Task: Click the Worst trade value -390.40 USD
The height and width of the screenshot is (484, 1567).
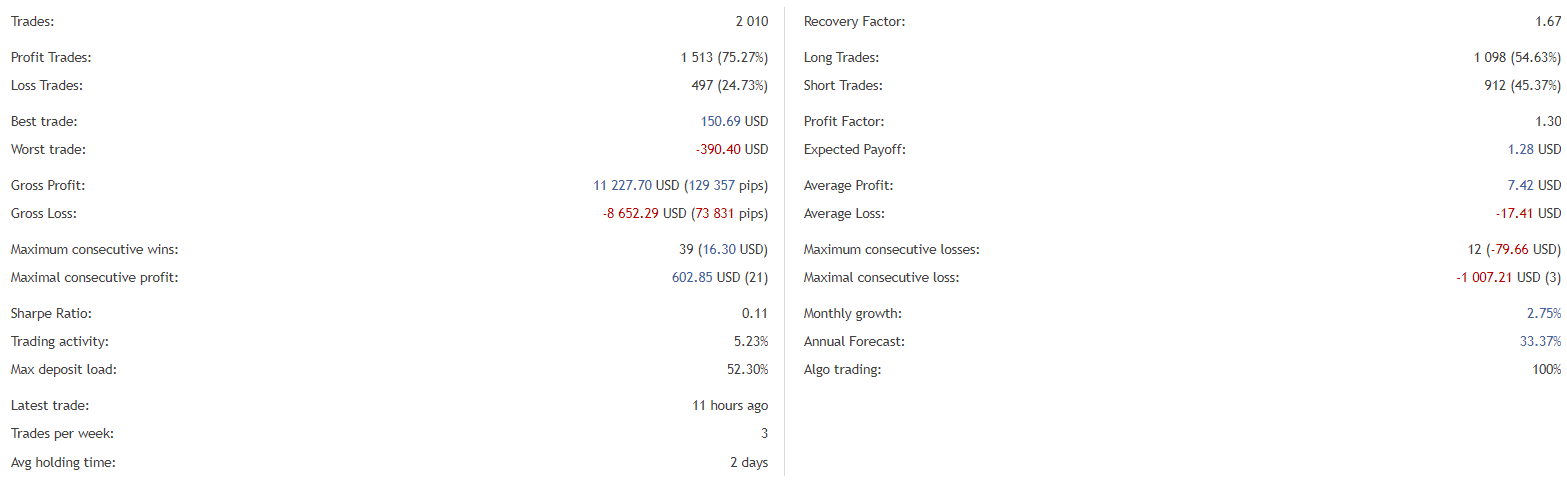Action: pos(731,150)
